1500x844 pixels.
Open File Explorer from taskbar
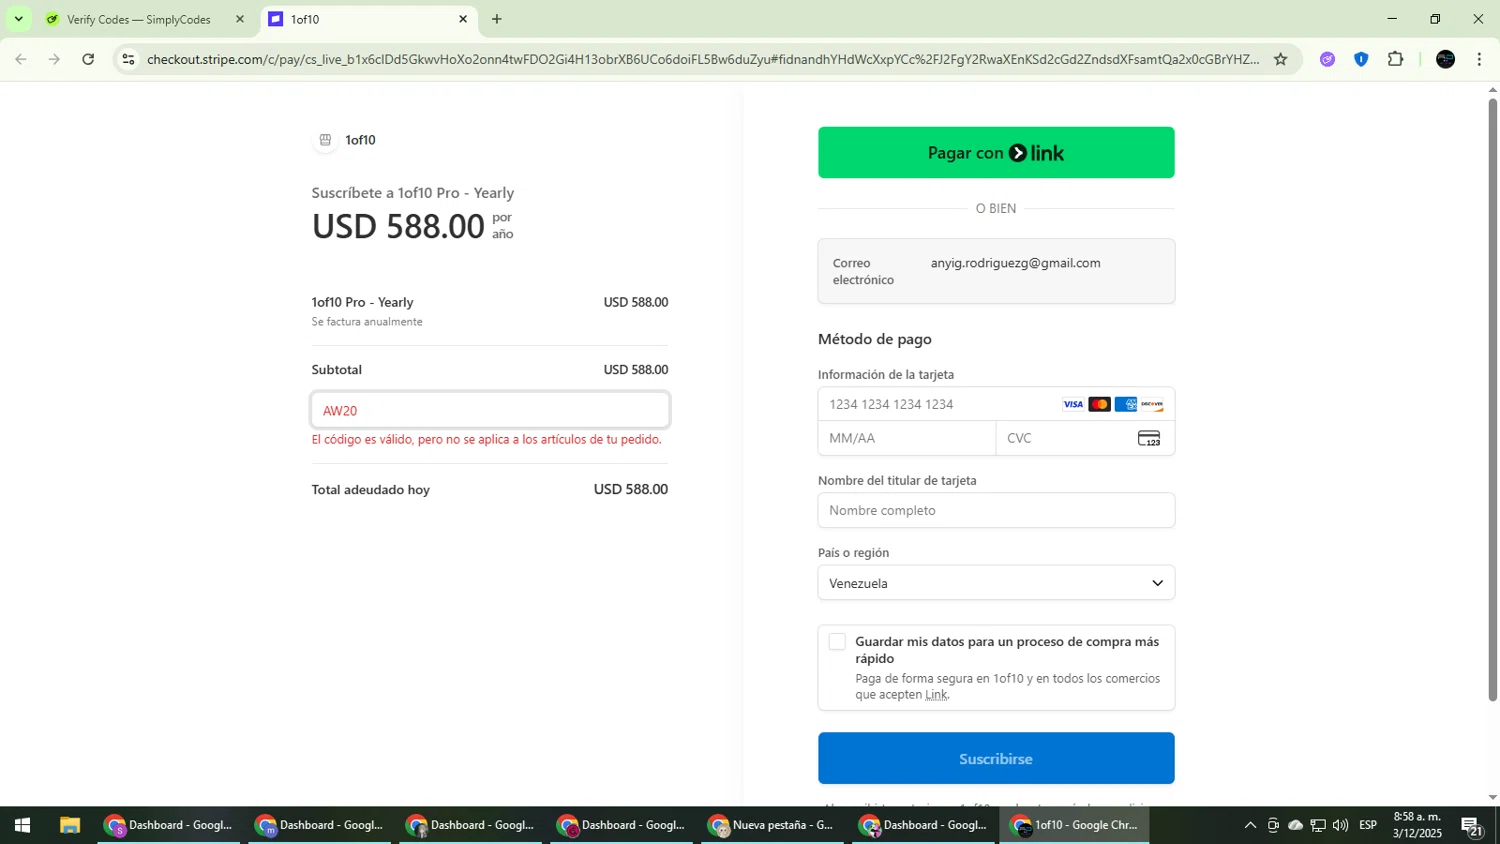[69, 825]
